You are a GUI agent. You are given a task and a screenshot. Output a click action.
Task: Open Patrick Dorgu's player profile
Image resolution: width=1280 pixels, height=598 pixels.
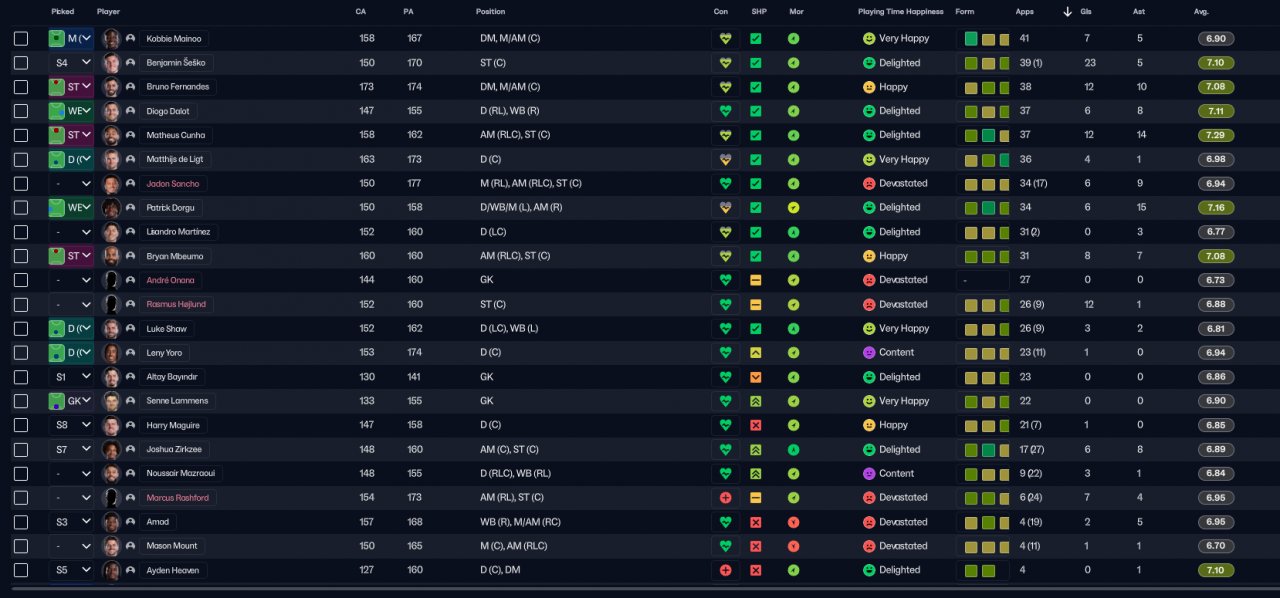[x=171, y=208]
